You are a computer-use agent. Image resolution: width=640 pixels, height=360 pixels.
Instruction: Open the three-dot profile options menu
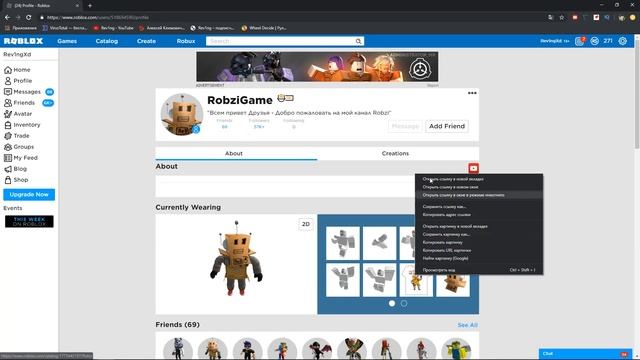tap(472, 93)
